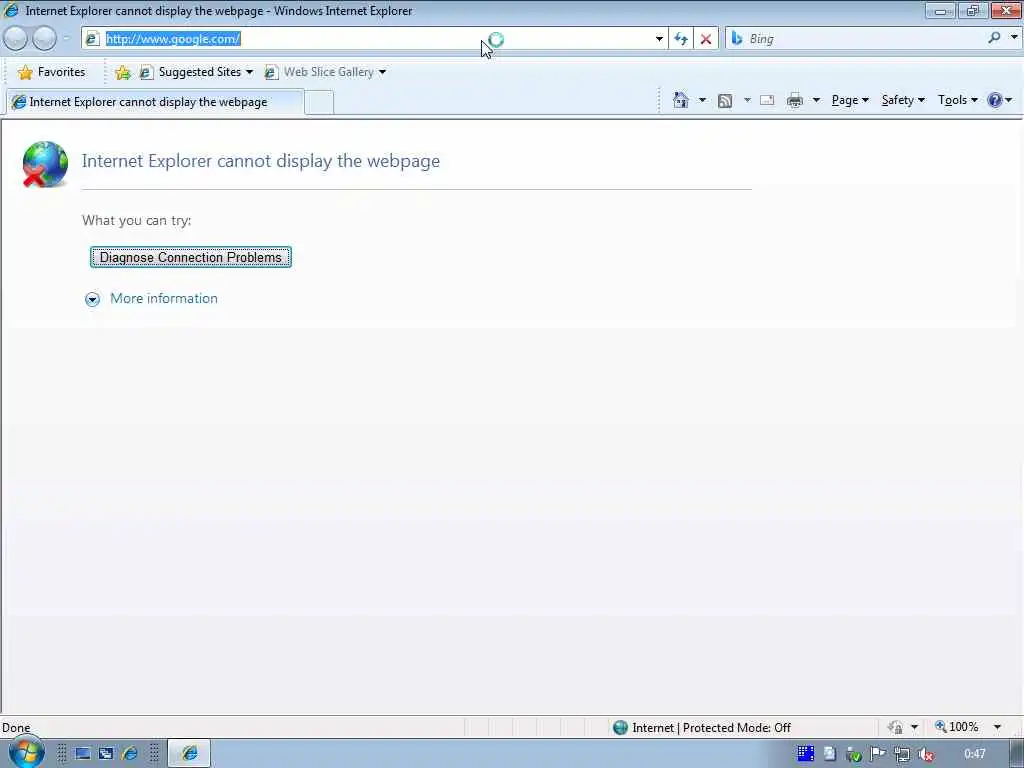The height and width of the screenshot is (768, 1024).
Task: Click the search magnifier icon
Action: coord(994,39)
